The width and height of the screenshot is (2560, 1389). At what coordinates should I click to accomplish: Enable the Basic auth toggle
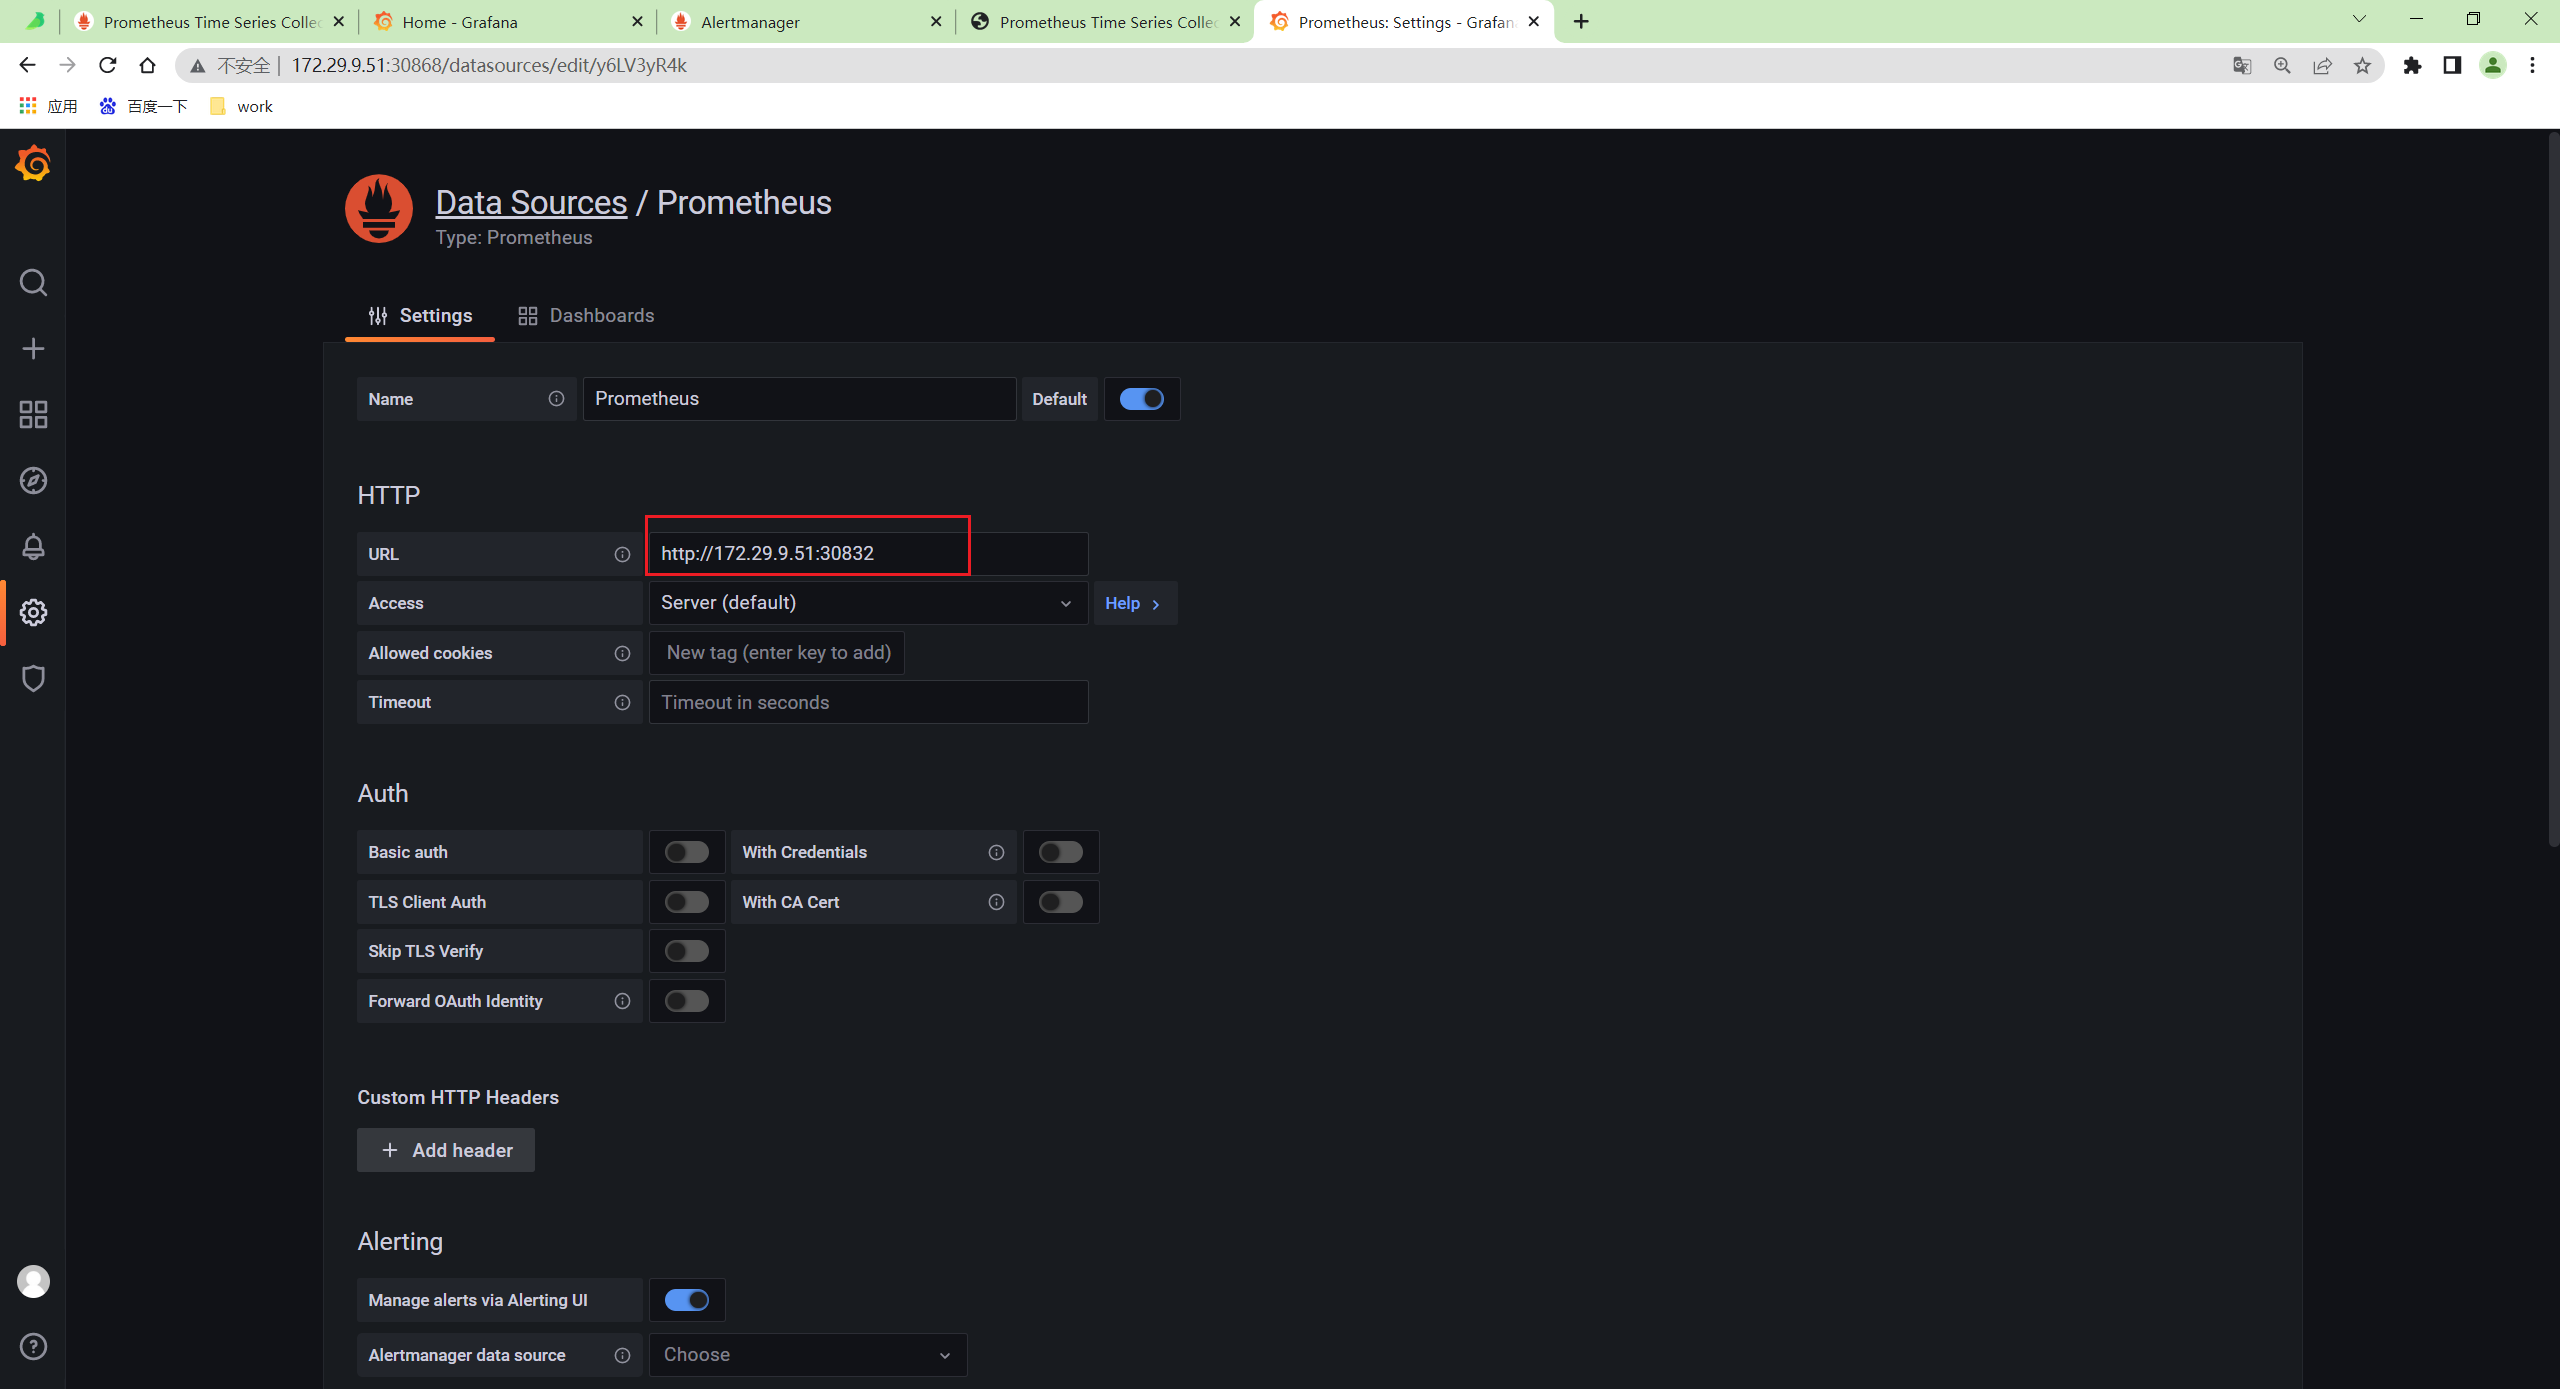tap(687, 852)
